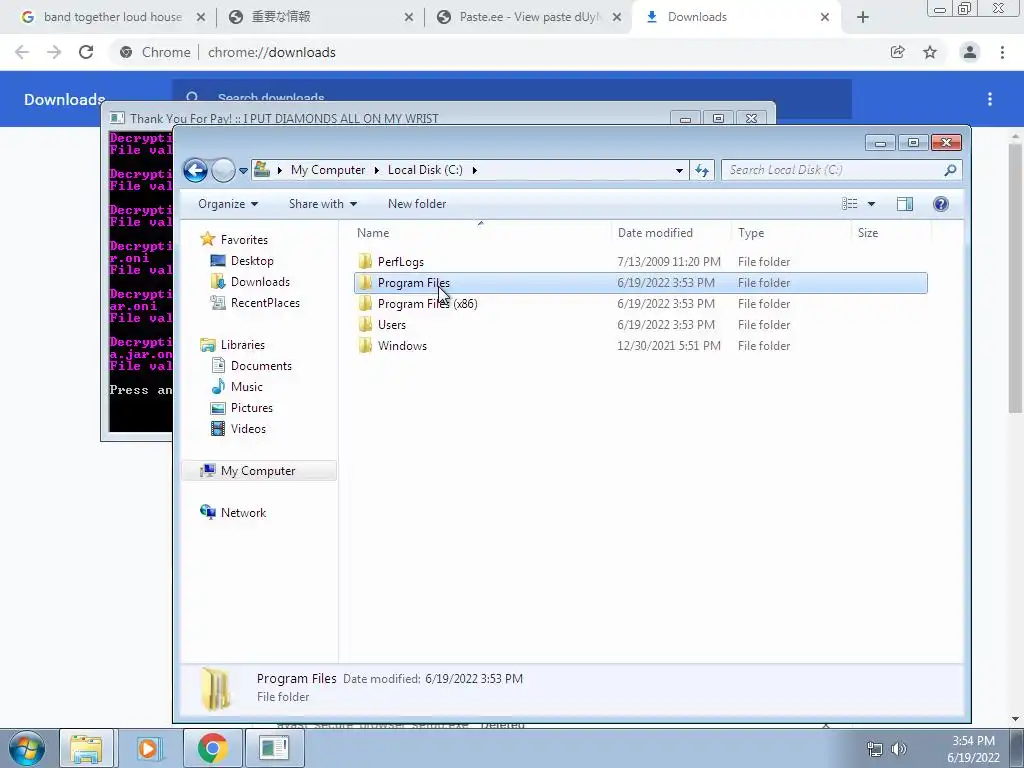Sort by Name column header

(481, 232)
